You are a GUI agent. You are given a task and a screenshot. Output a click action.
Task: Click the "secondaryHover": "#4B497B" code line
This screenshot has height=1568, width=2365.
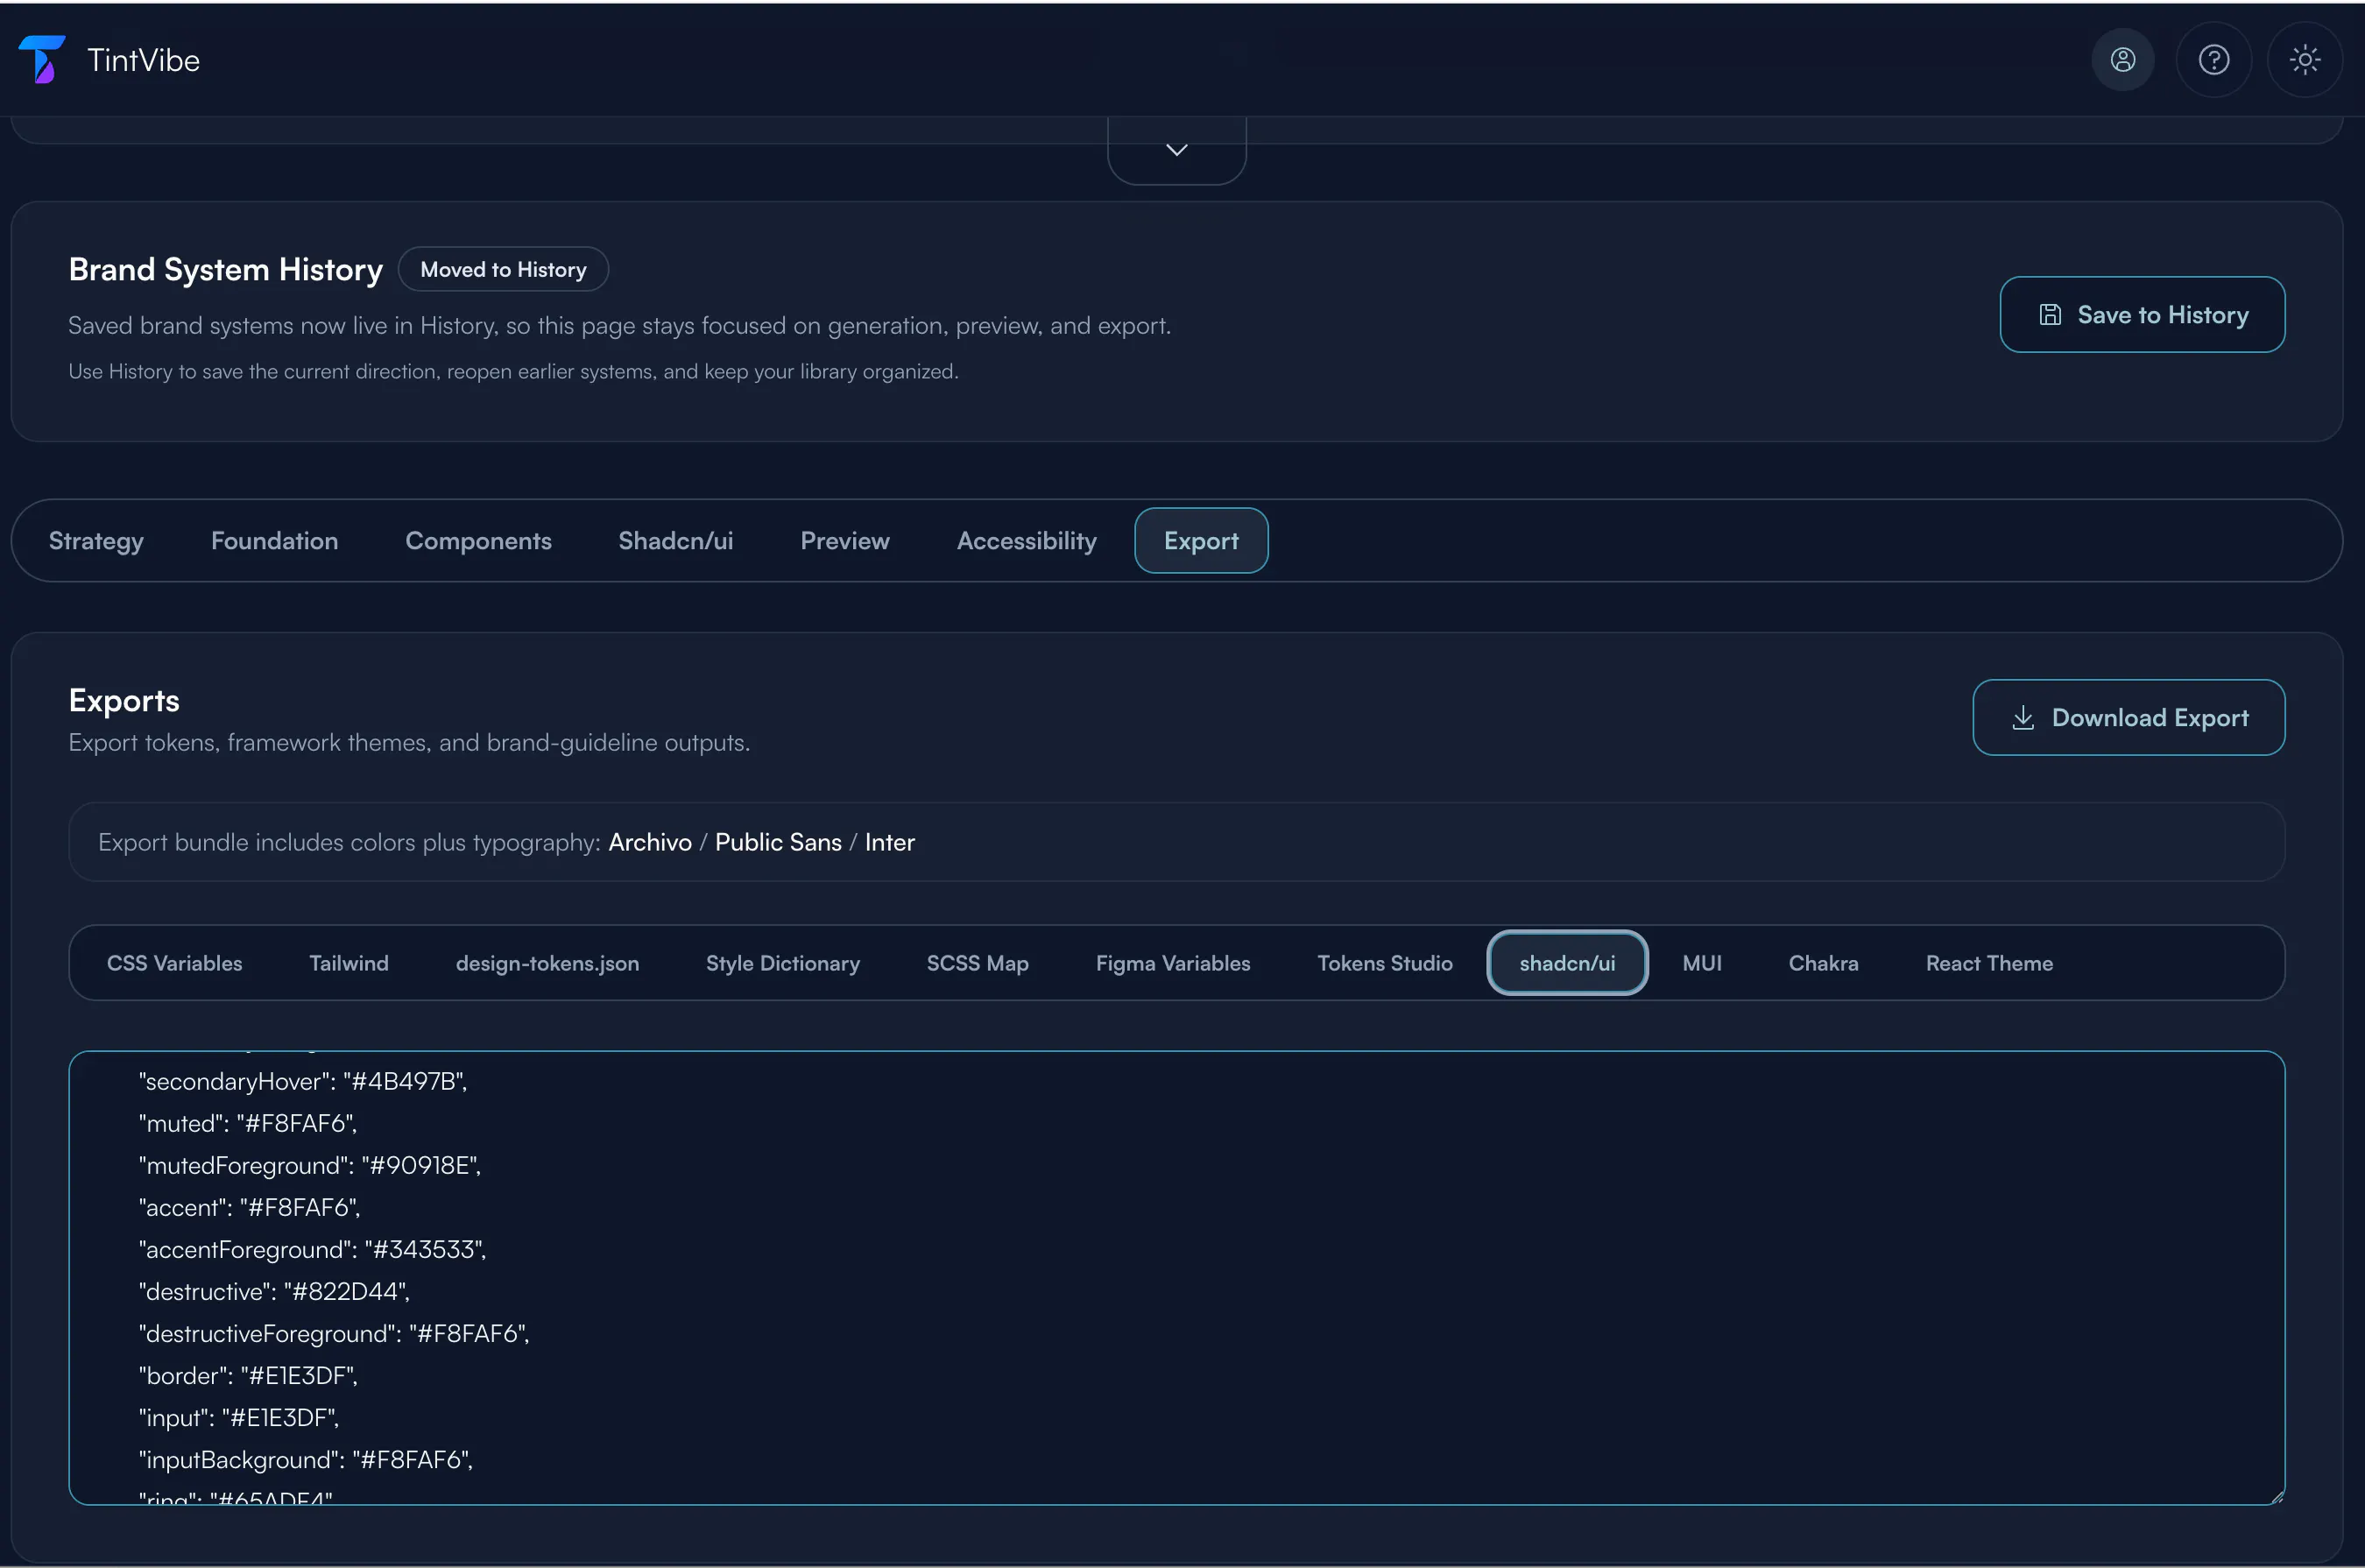303,1082
